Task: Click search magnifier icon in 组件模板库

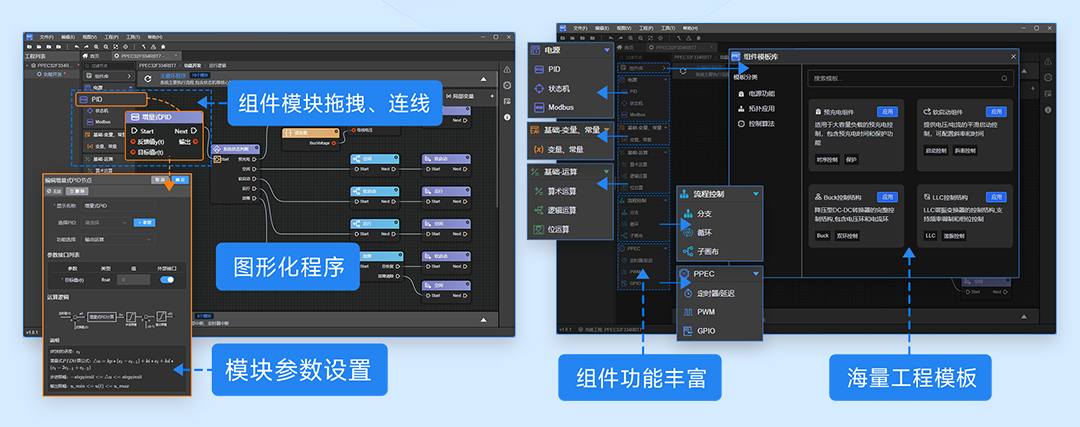Action: click(1003, 79)
